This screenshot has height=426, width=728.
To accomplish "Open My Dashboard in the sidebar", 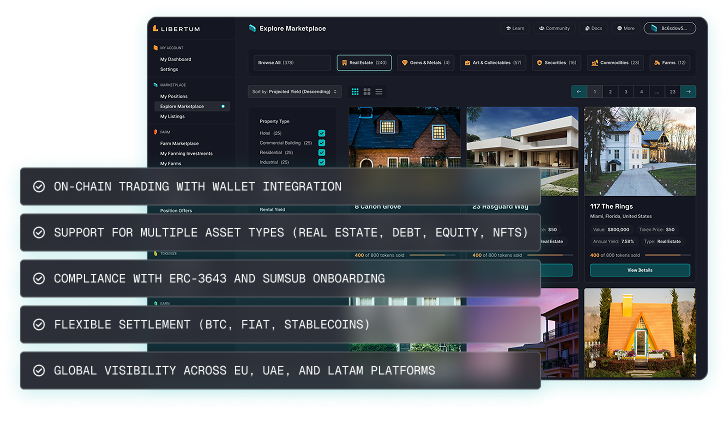I will (176, 59).
